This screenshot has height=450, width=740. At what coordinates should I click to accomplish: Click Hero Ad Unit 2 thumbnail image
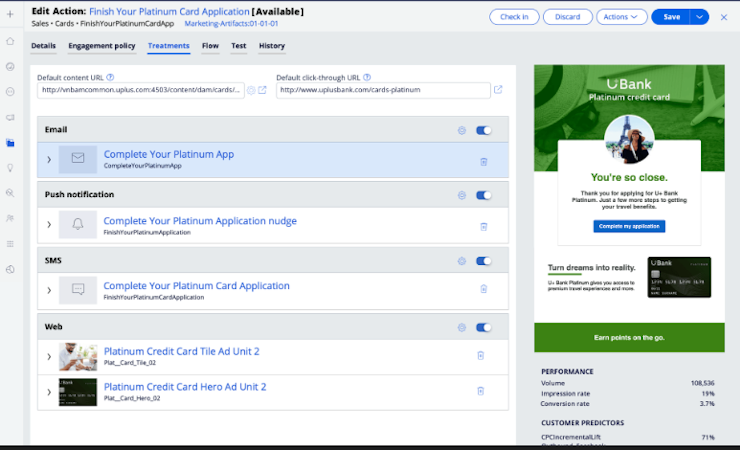pos(78,392)
